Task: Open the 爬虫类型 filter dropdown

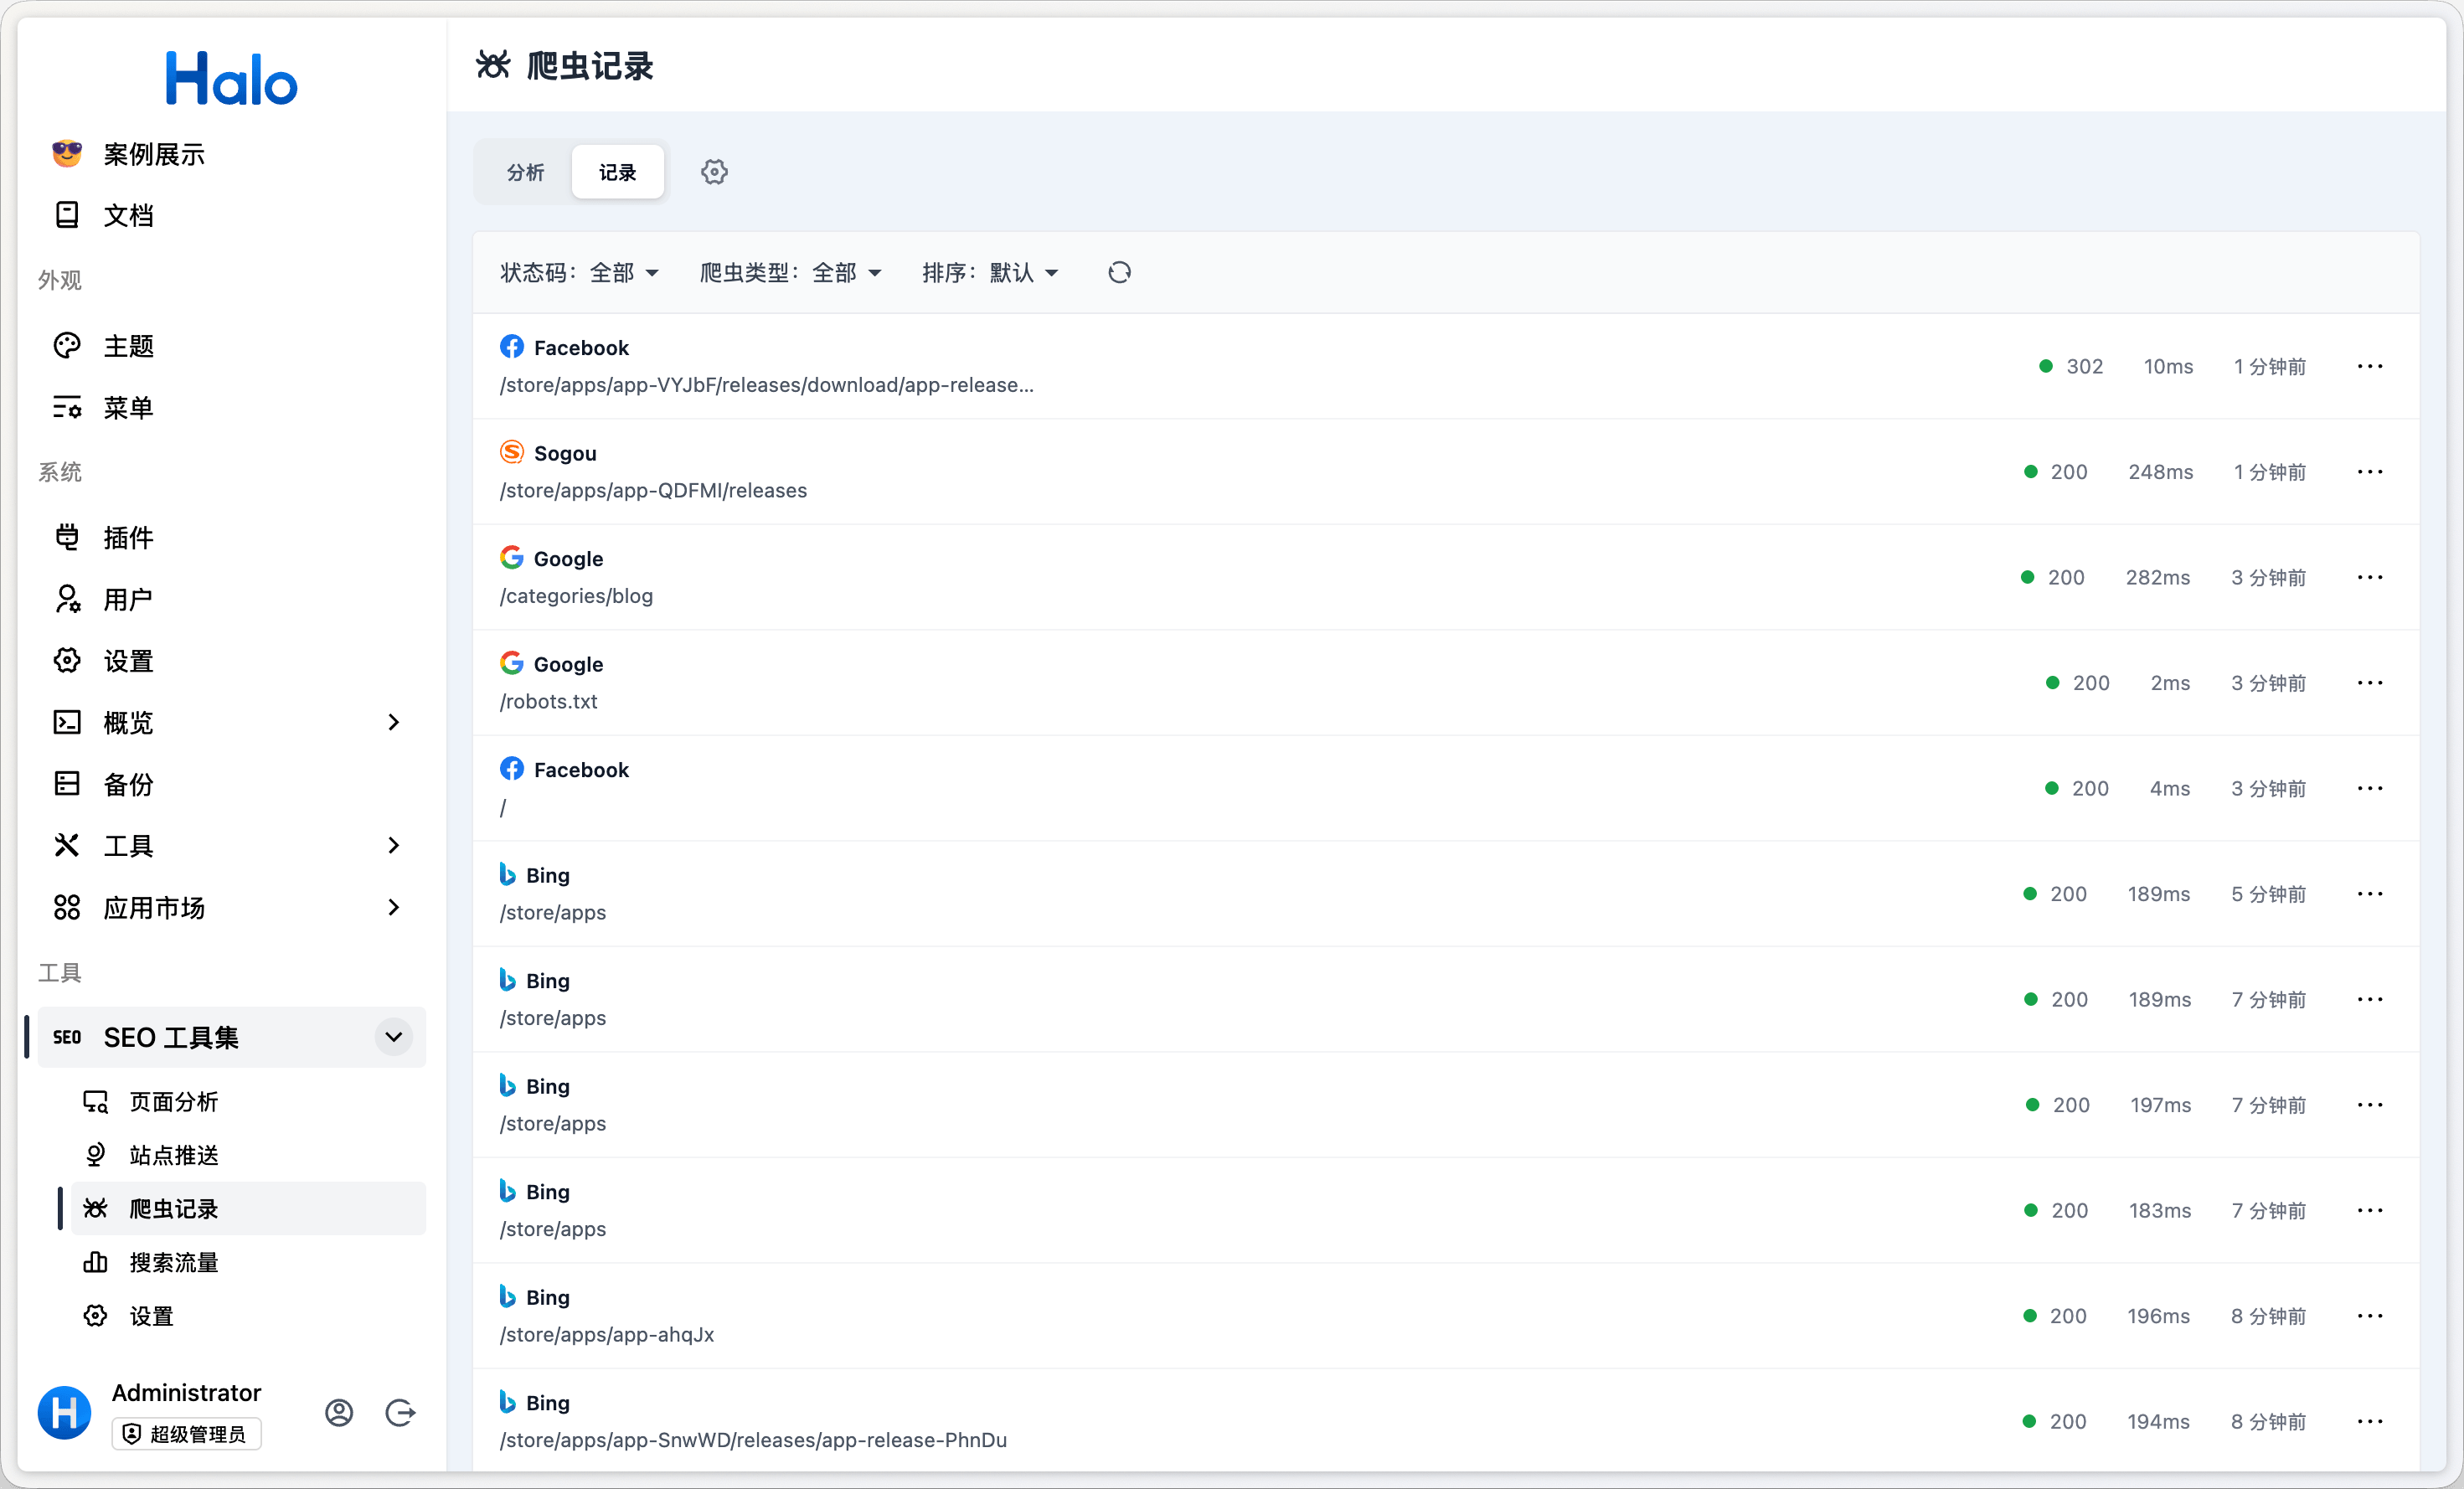Action: click(x=790, y=272)
